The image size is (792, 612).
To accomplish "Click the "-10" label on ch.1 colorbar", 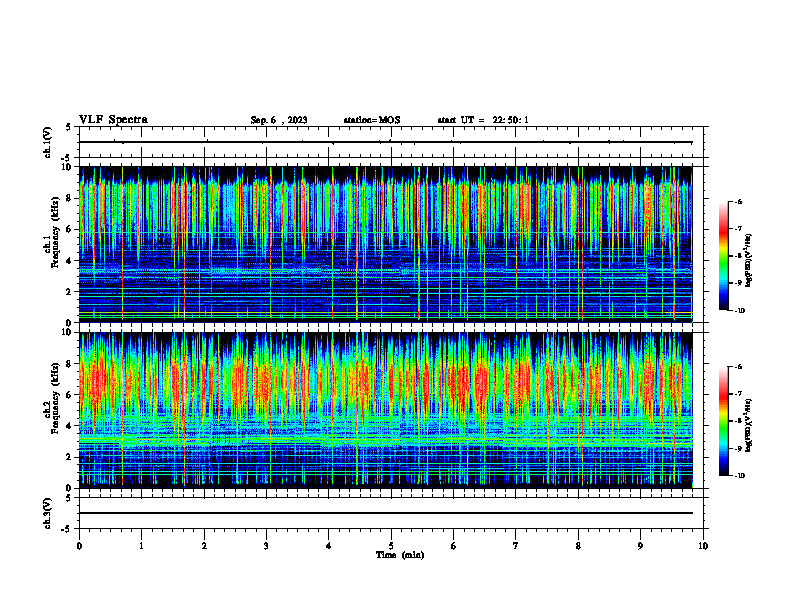I will click(739, 311).
